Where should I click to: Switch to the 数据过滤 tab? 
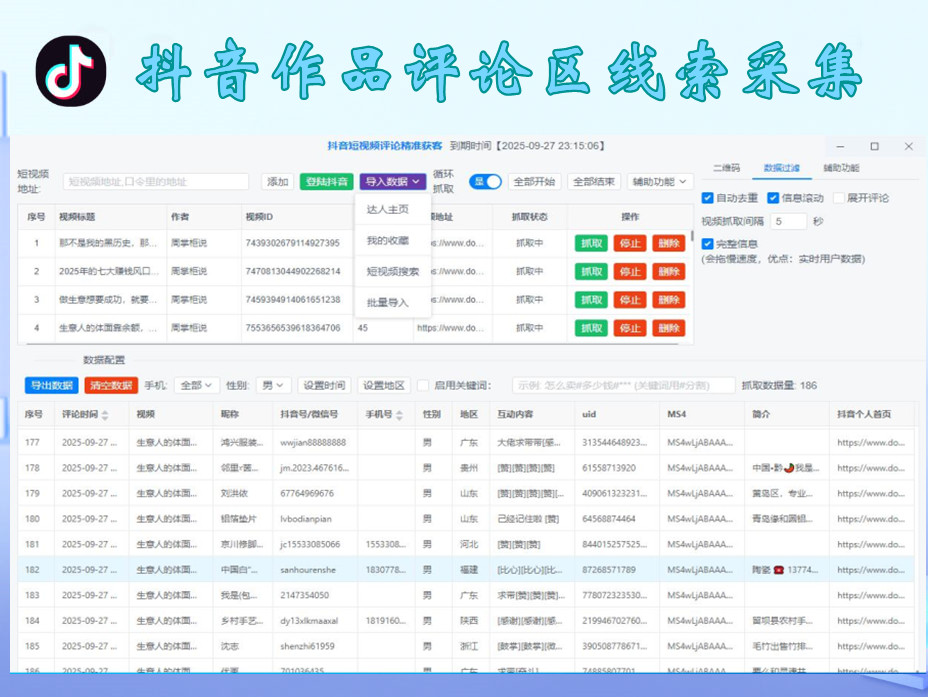point(781,168)
